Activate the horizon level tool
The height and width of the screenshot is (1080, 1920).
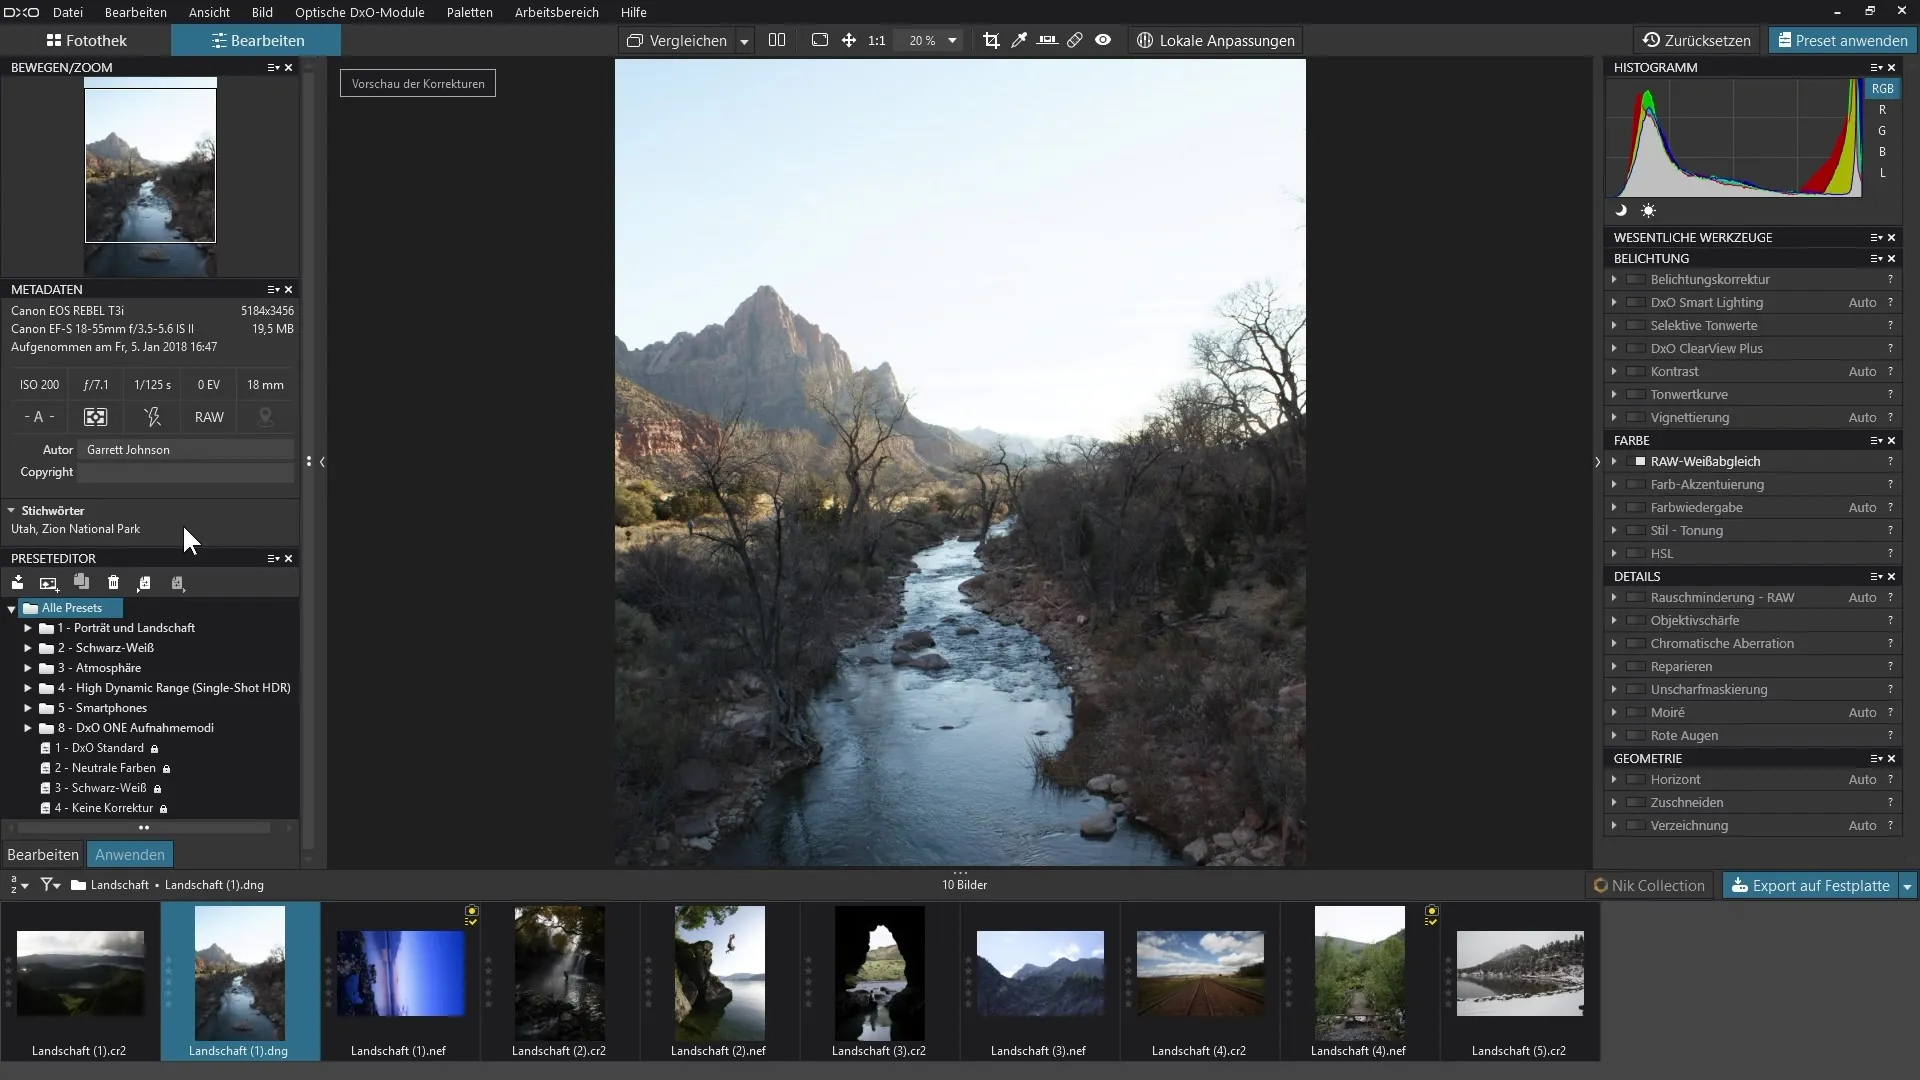[x=1047, y=40]
